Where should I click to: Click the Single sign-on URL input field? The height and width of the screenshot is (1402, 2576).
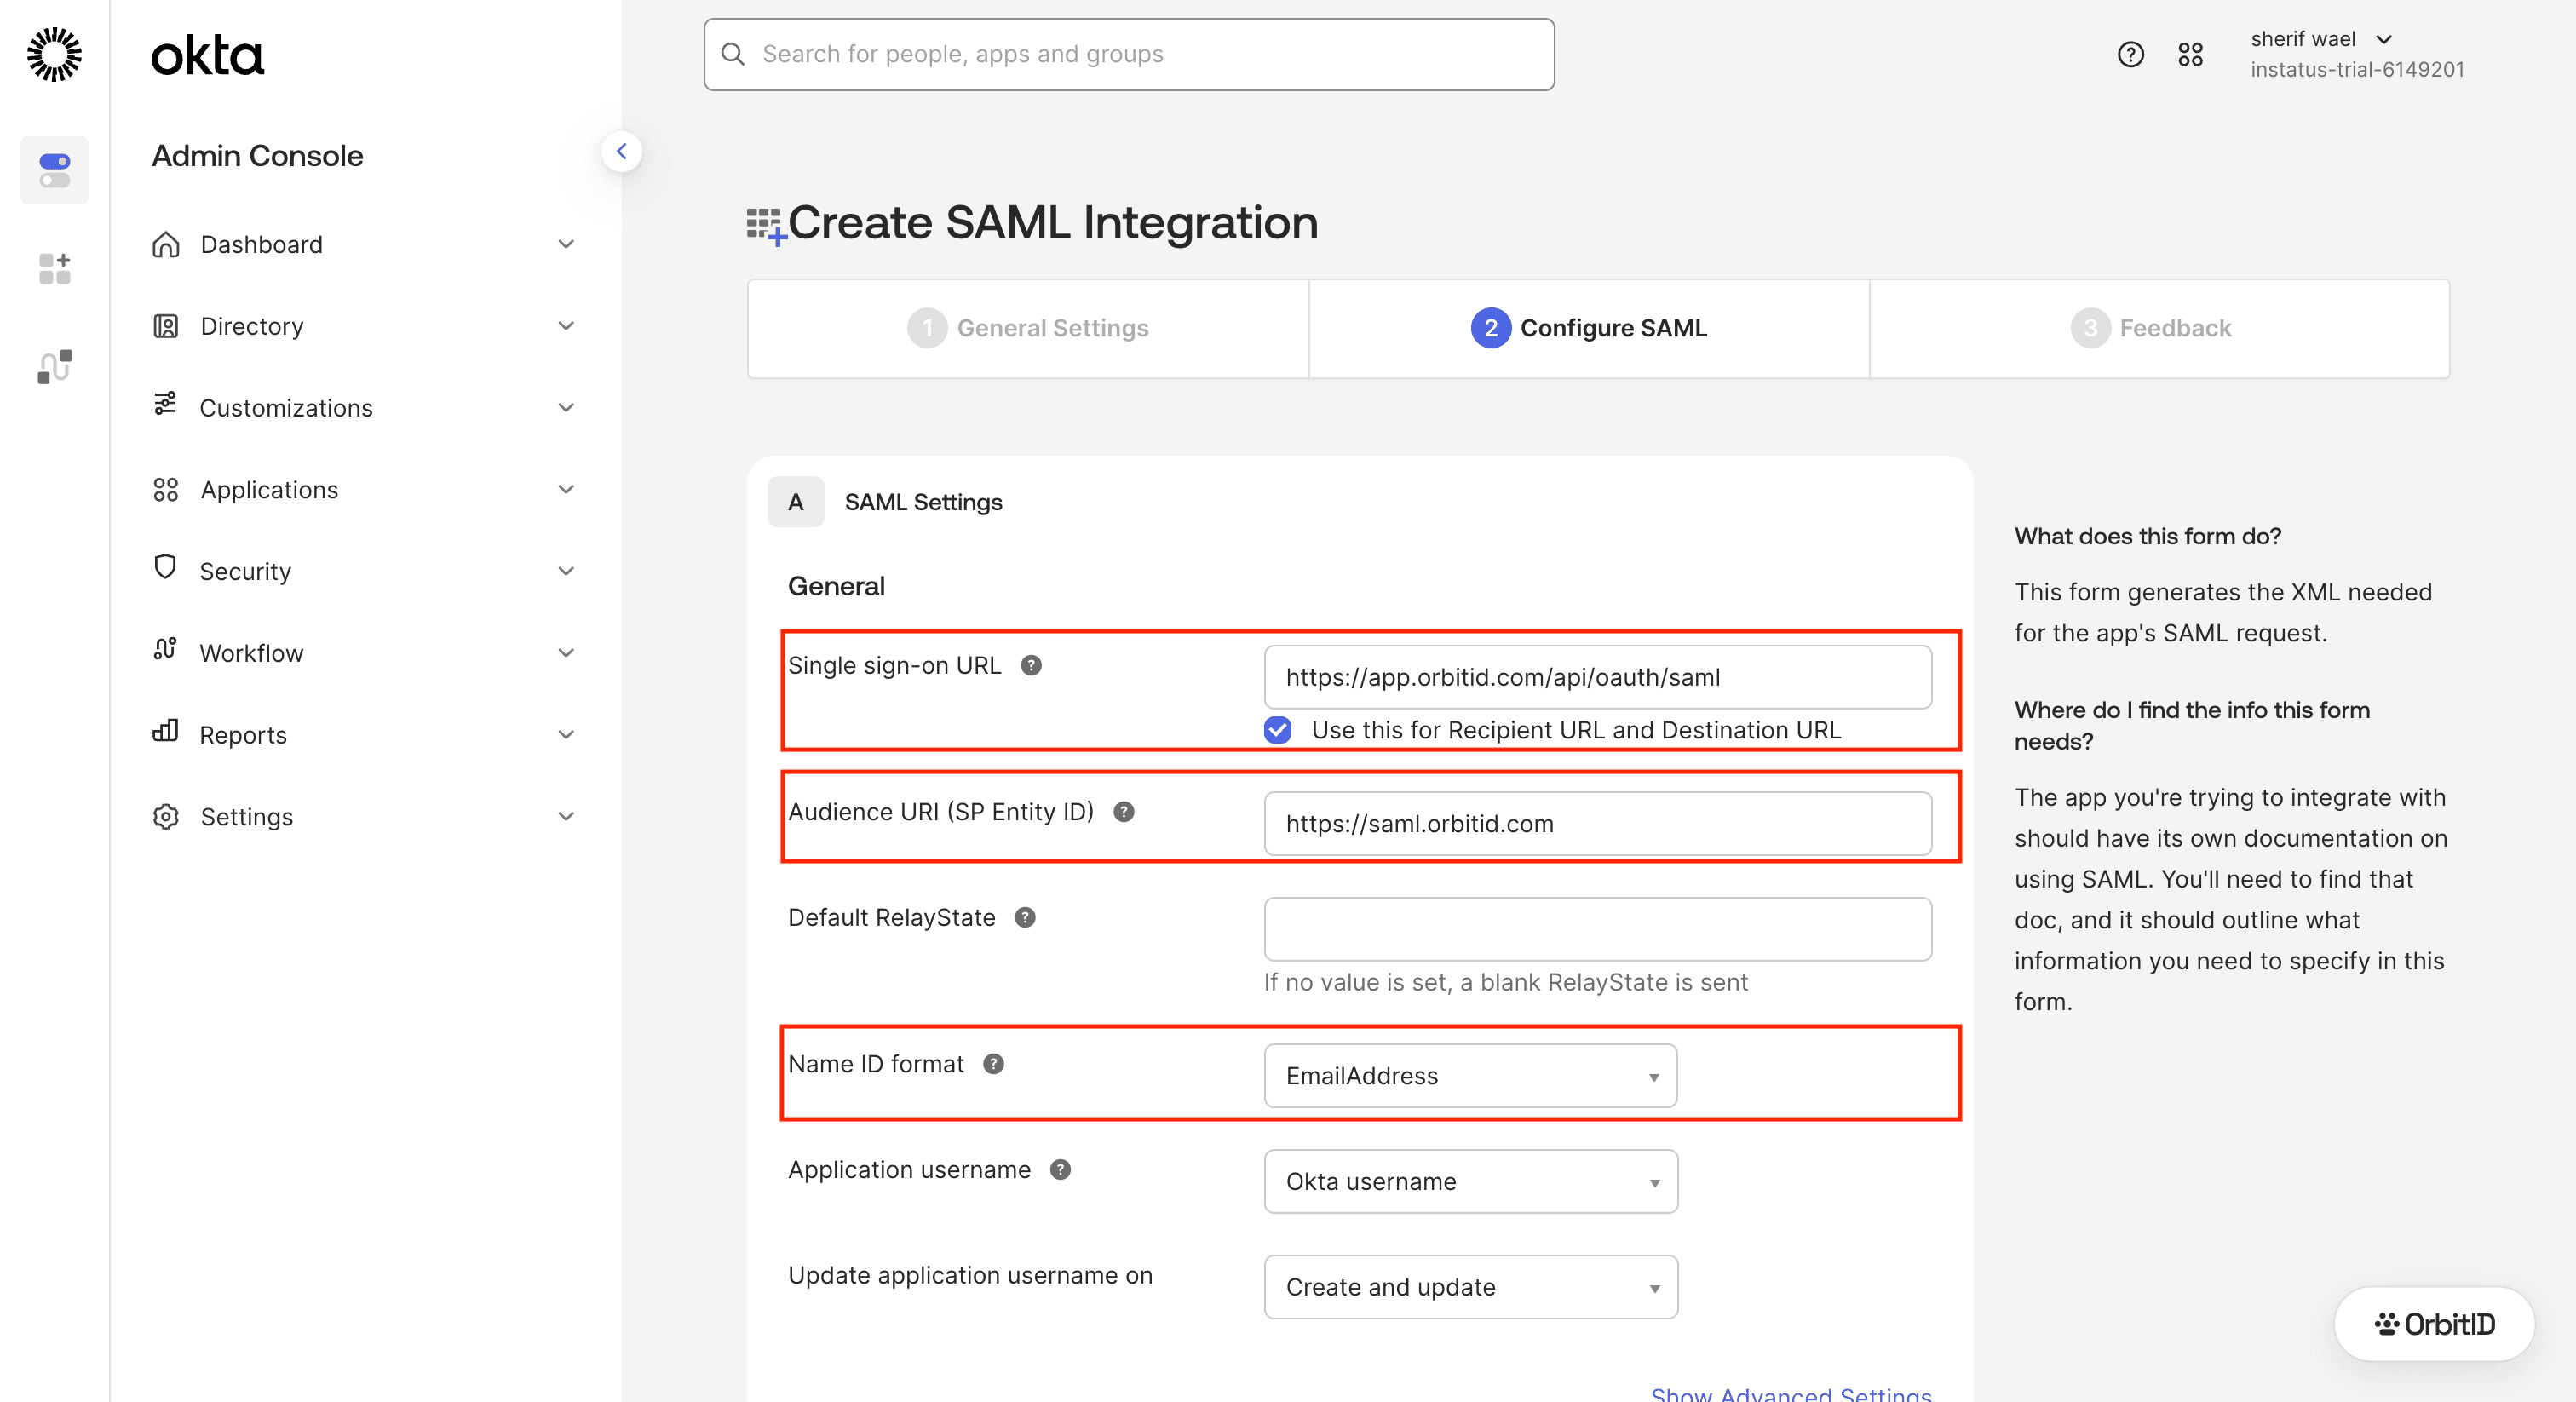point(1597,677)
